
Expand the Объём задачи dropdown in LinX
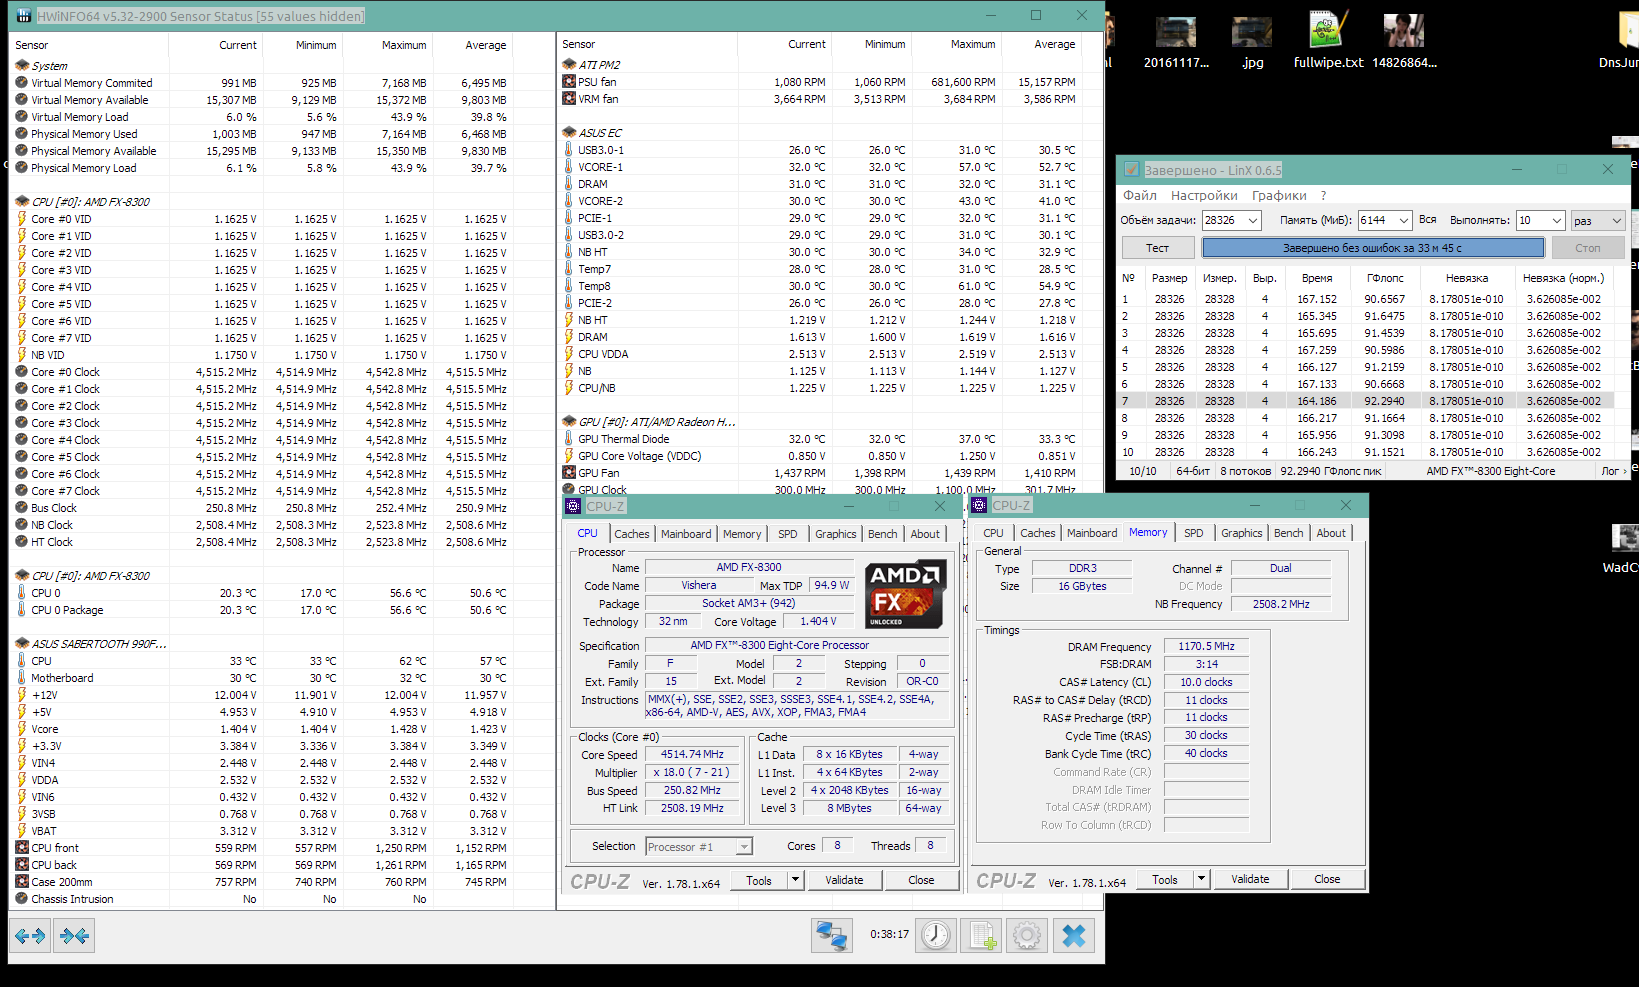click(x=1253, y=221)
